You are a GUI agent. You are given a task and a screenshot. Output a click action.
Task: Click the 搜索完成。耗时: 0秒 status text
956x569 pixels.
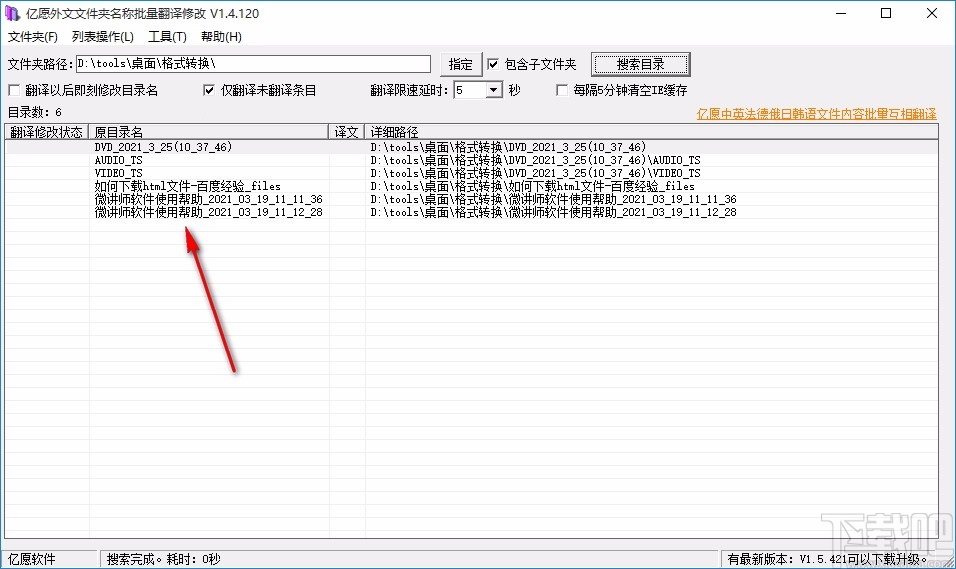click(163, 559)
